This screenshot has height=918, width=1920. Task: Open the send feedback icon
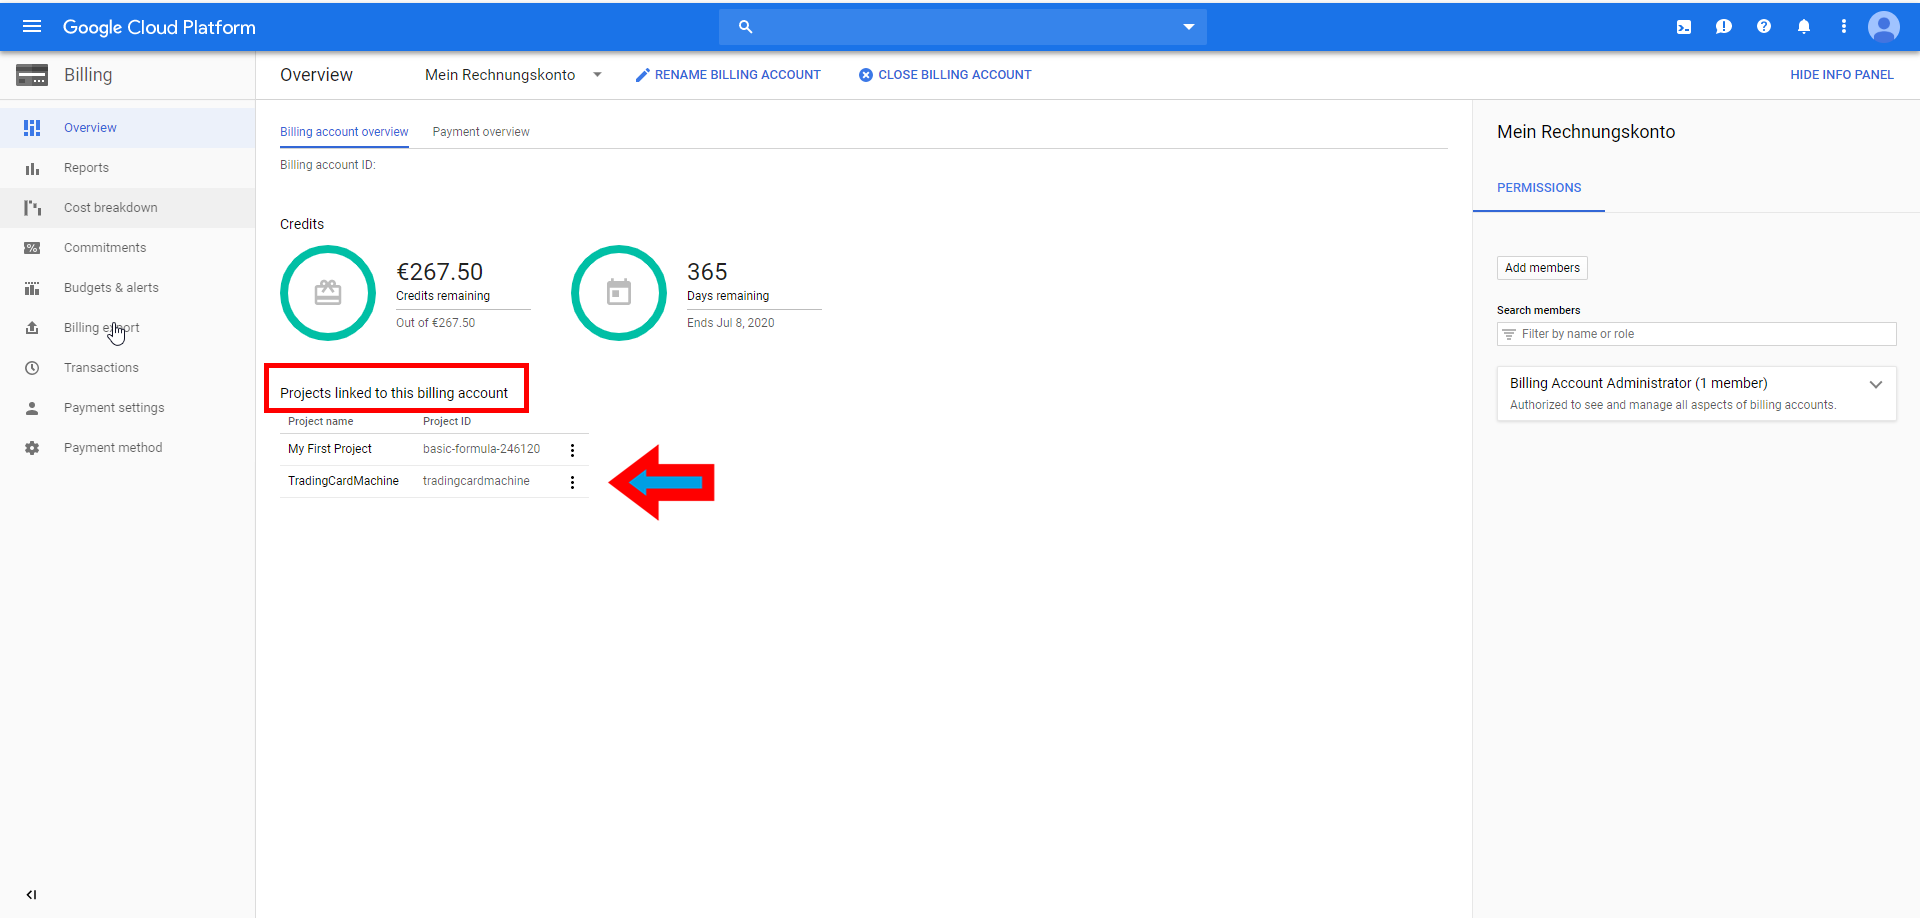pos(1724,27)
